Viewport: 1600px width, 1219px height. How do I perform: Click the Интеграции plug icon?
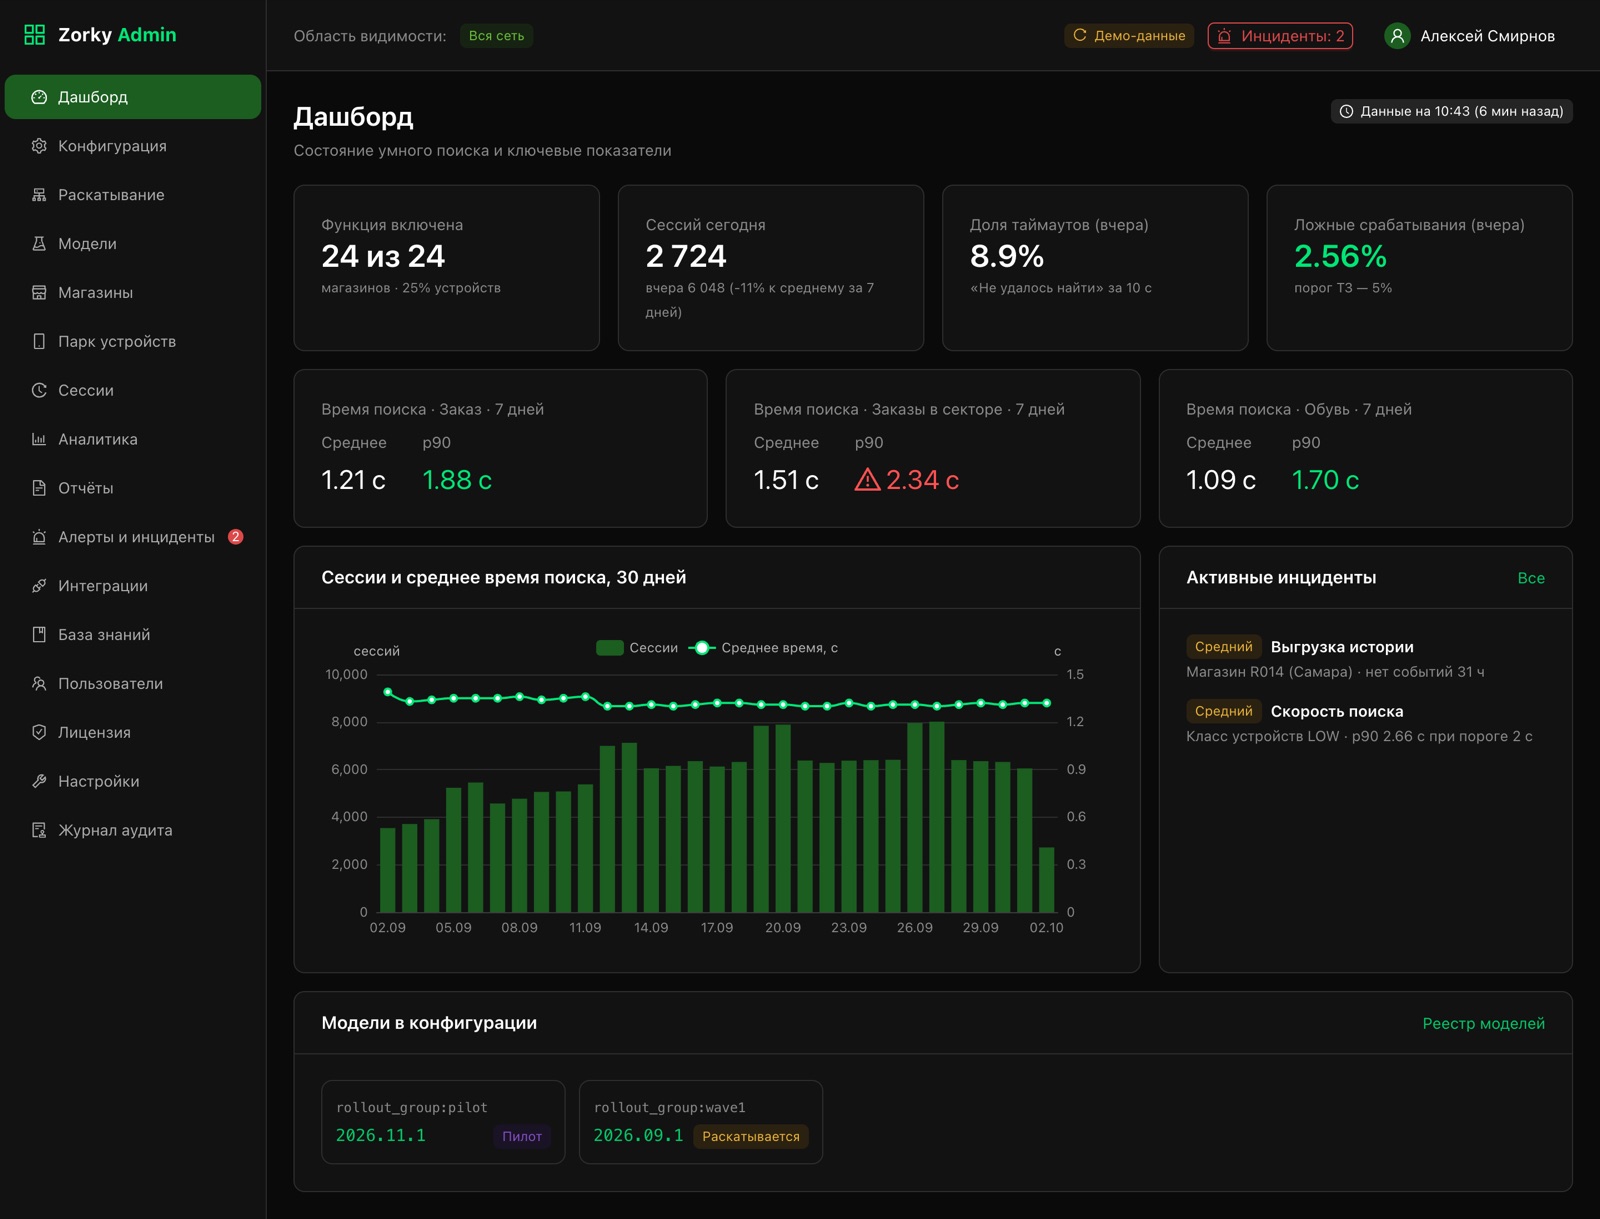[39, 586]
